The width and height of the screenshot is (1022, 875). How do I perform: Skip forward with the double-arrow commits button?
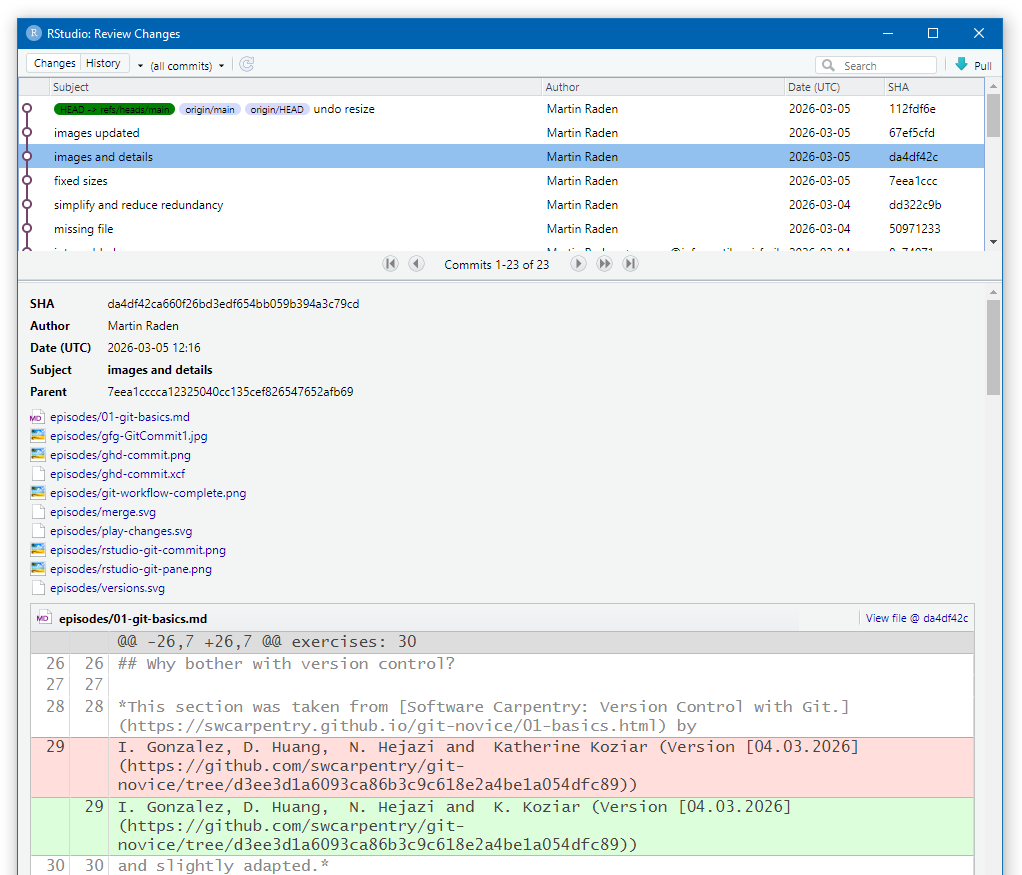coord(604,264)
